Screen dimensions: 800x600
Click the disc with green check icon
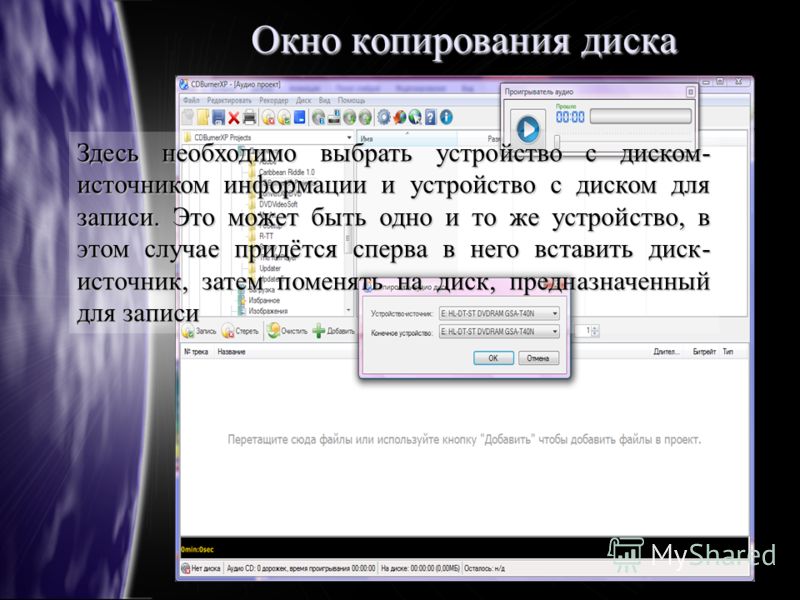pyautogui.click(x=284, y=118)
